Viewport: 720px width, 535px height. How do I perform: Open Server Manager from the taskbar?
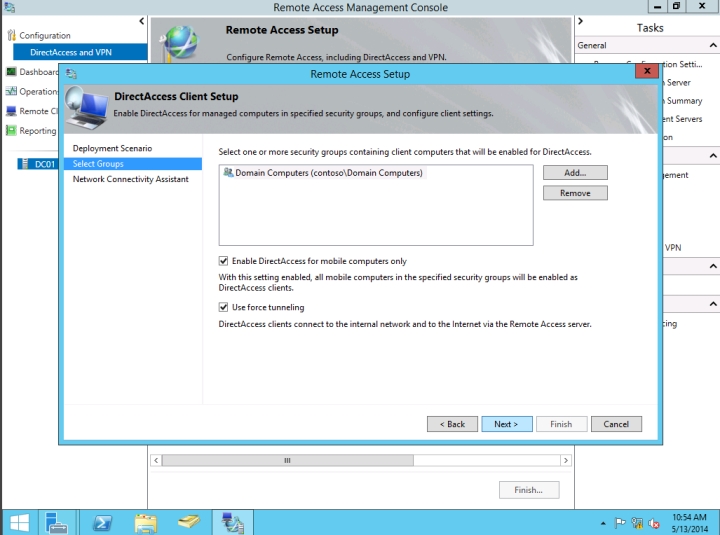click(x=55, y=522)
